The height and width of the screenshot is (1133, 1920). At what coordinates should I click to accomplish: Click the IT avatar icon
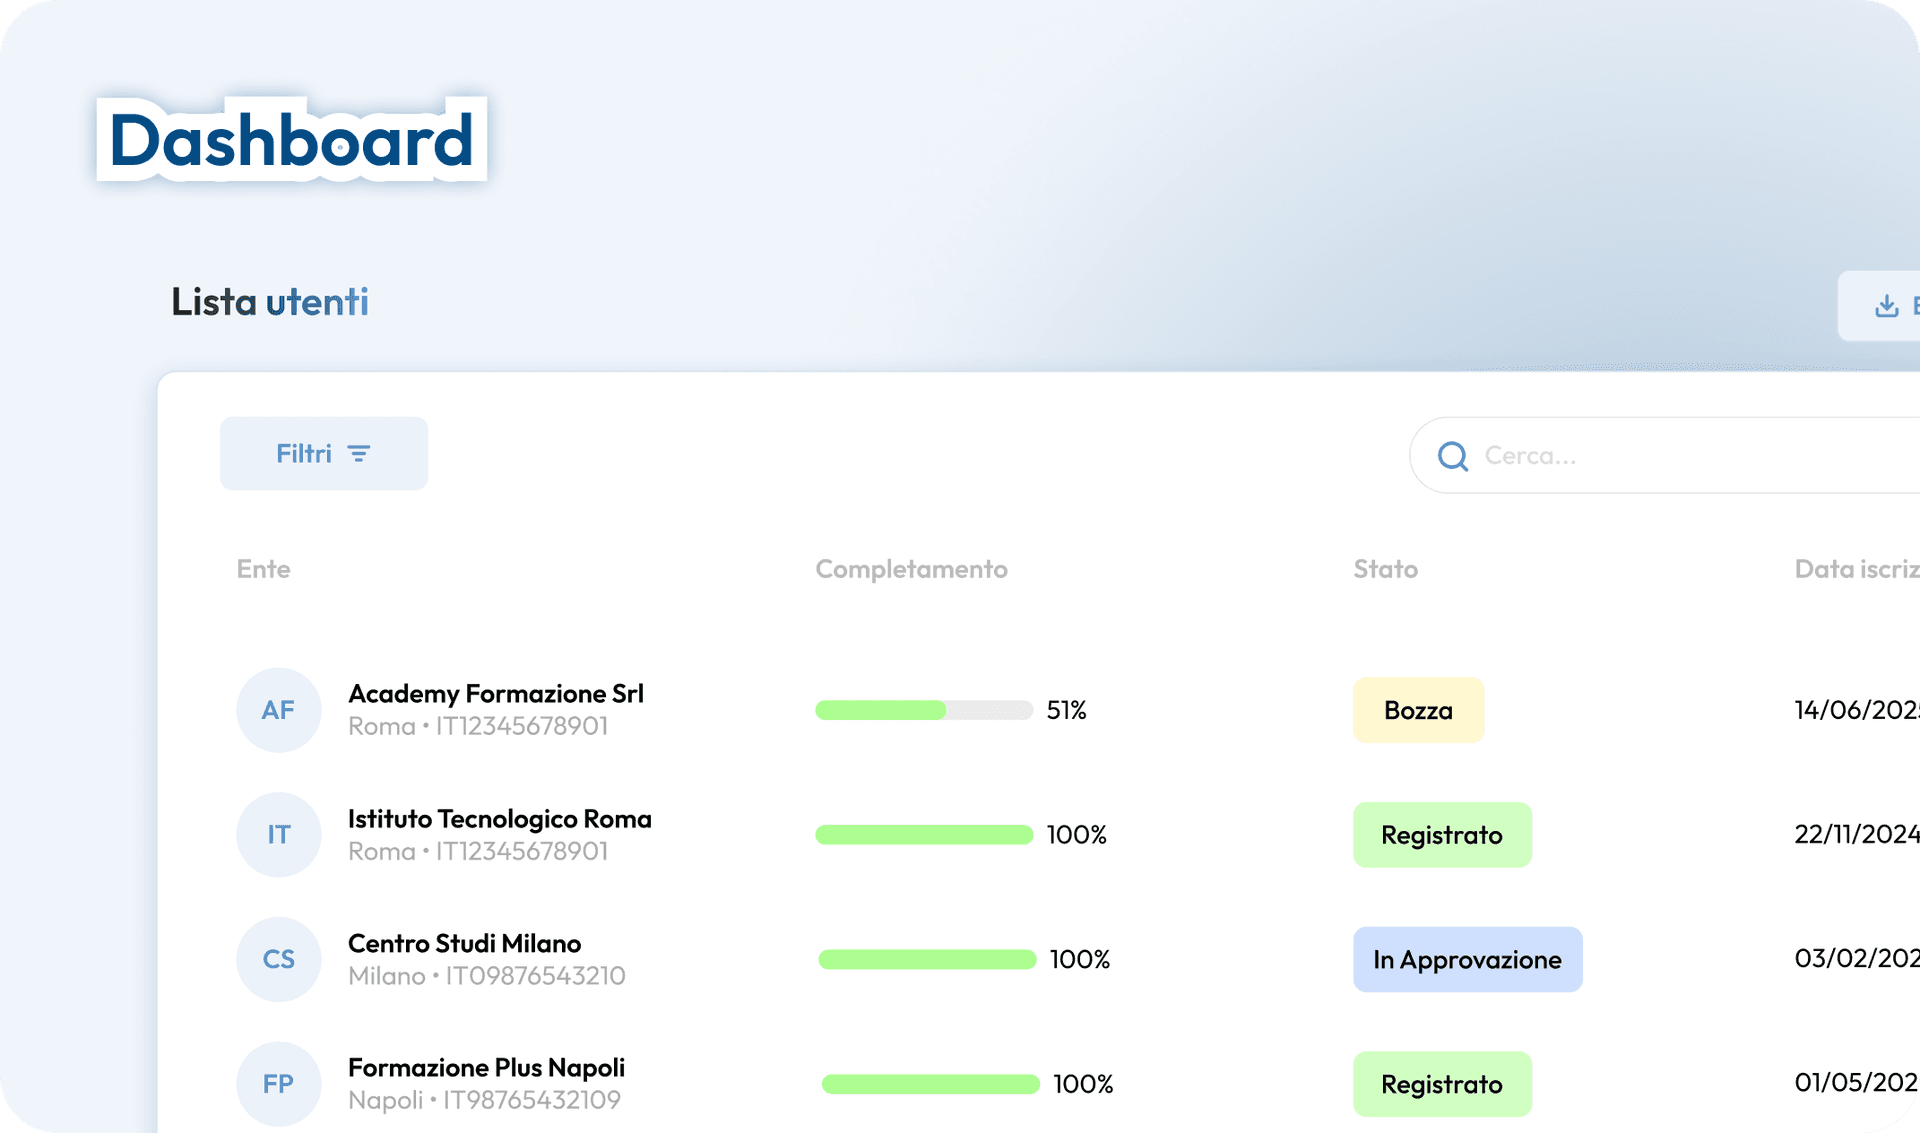[278, 835]
